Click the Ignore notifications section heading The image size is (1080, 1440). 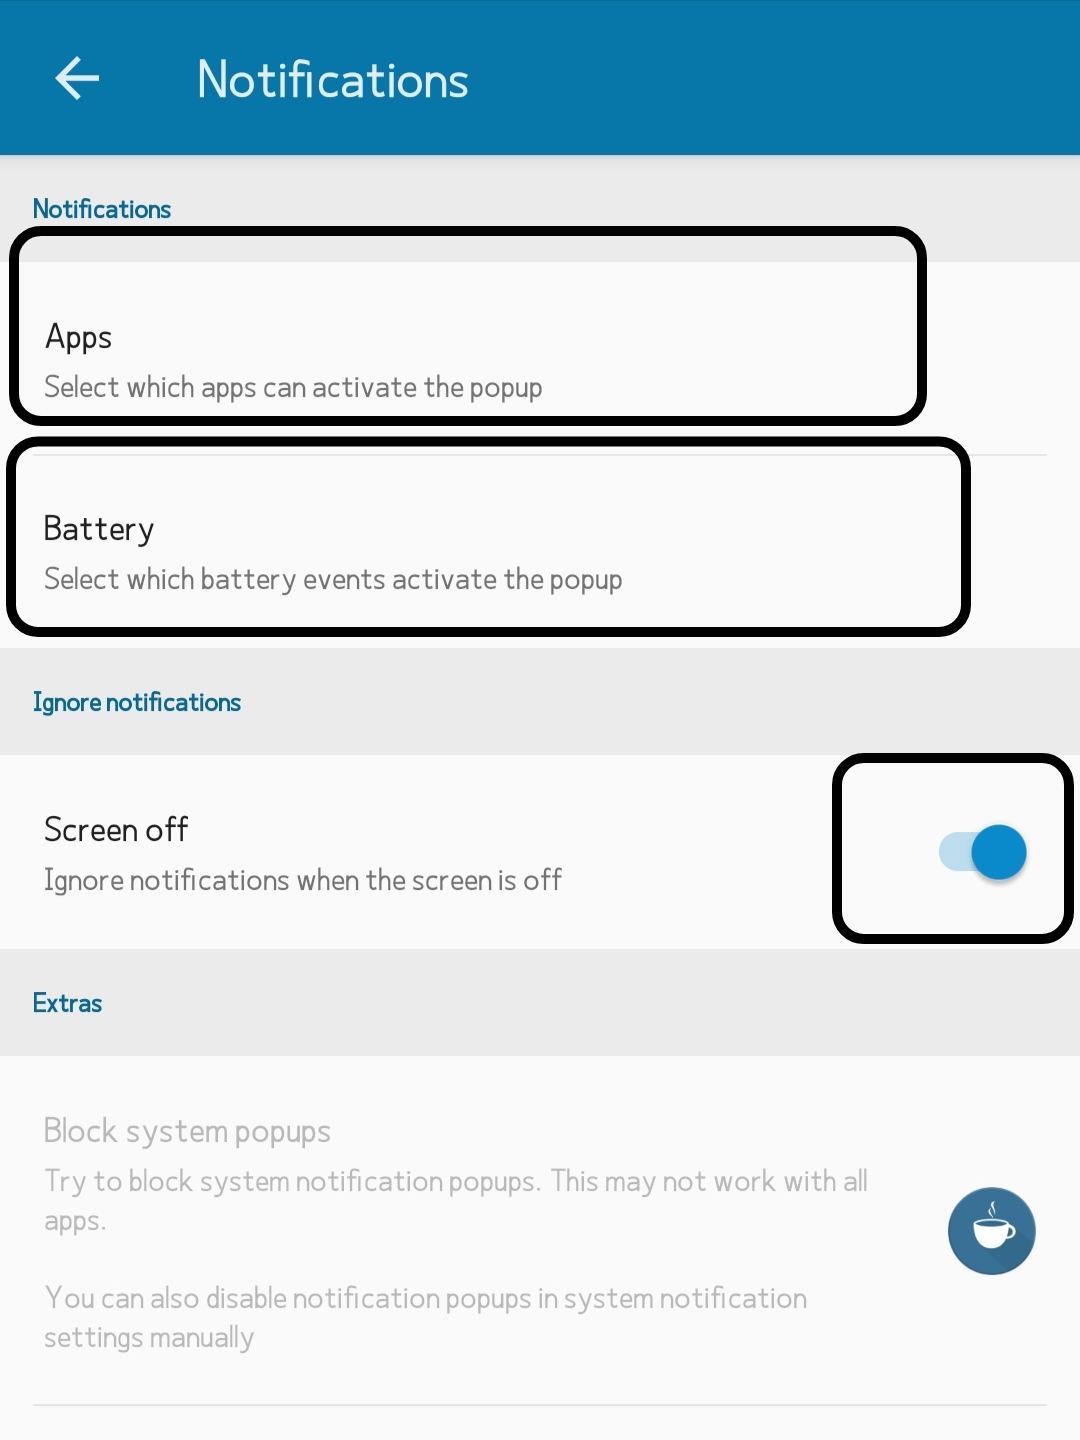pos(137,702)
